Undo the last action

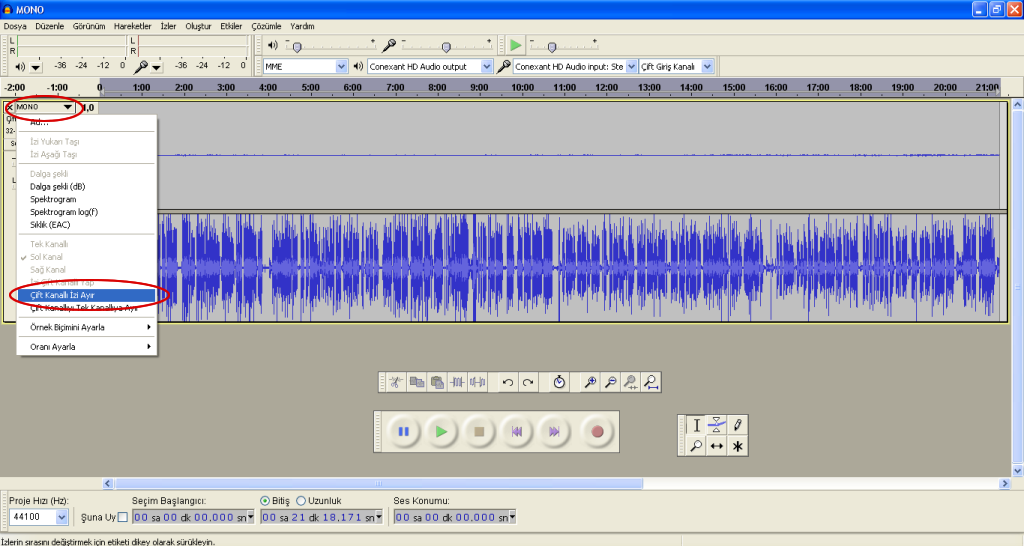click(x=507, y=382)
